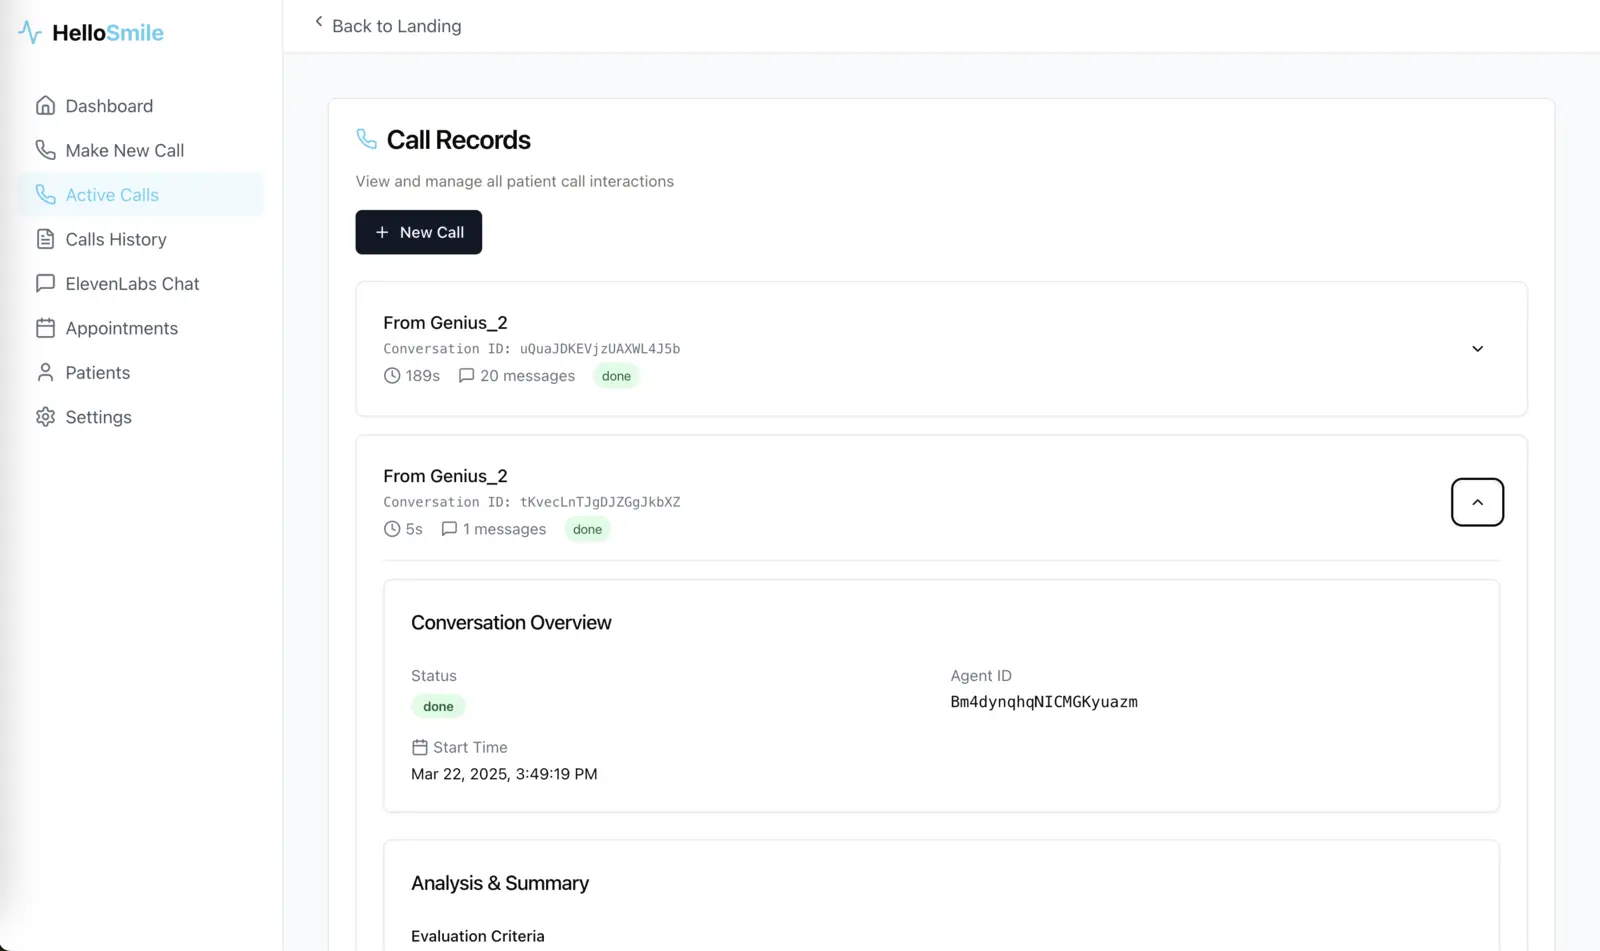Select Active Calls in sidebar
This screenshot has height=951, width=1600.
(140, 194)
